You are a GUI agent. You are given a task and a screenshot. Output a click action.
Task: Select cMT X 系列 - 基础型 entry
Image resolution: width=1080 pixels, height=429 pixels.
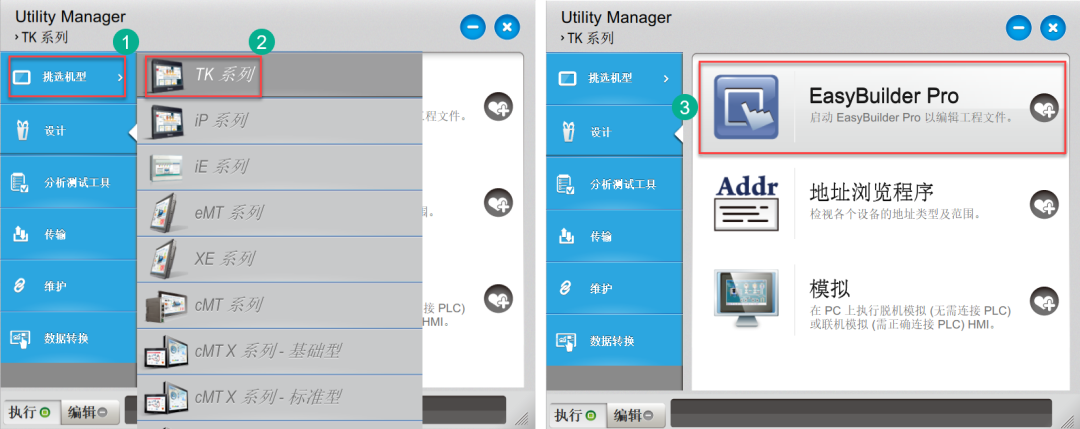(x=280, y=351)
